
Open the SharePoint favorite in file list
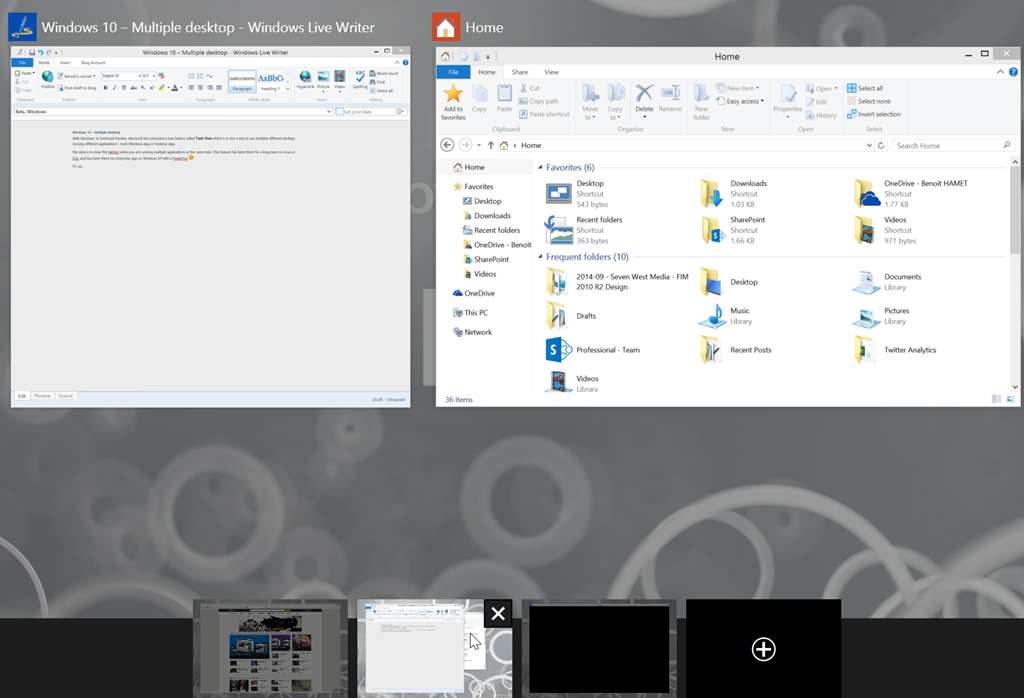click(711, 230)
